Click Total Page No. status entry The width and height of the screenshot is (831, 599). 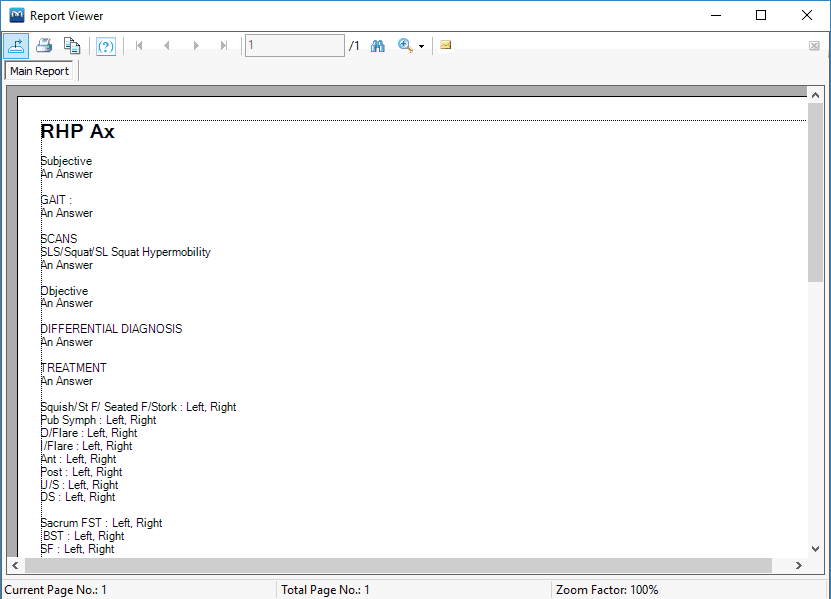pyautogui.click(x=325, y=590)
